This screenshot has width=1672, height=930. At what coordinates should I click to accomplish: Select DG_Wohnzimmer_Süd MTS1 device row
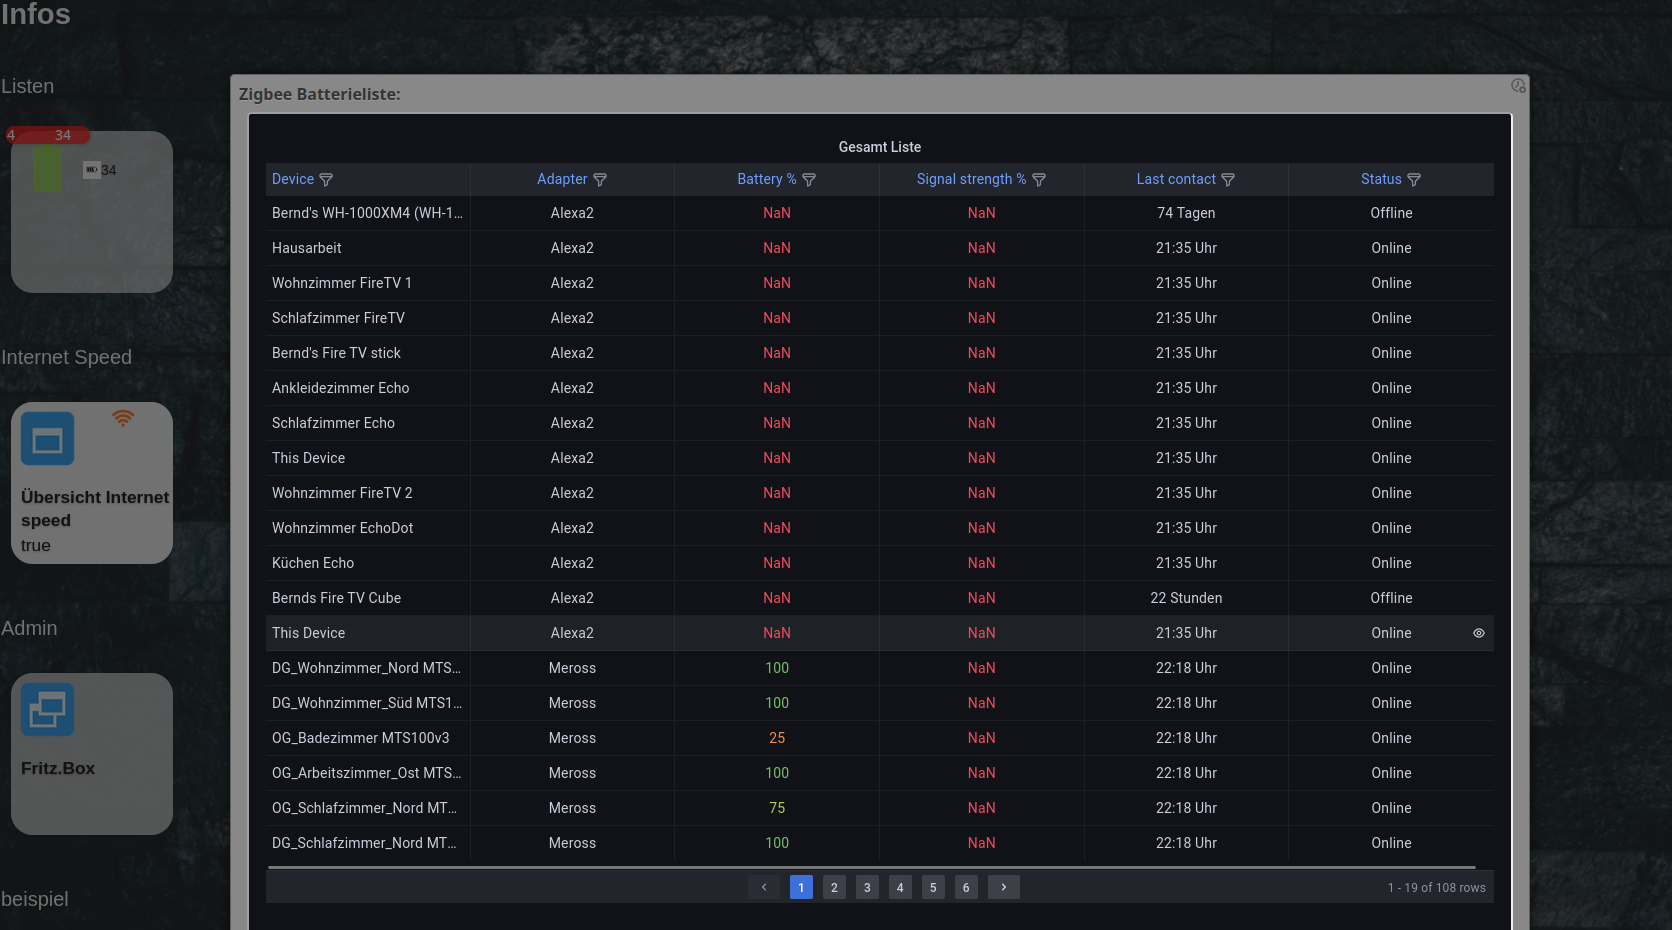tap(880, 703)
